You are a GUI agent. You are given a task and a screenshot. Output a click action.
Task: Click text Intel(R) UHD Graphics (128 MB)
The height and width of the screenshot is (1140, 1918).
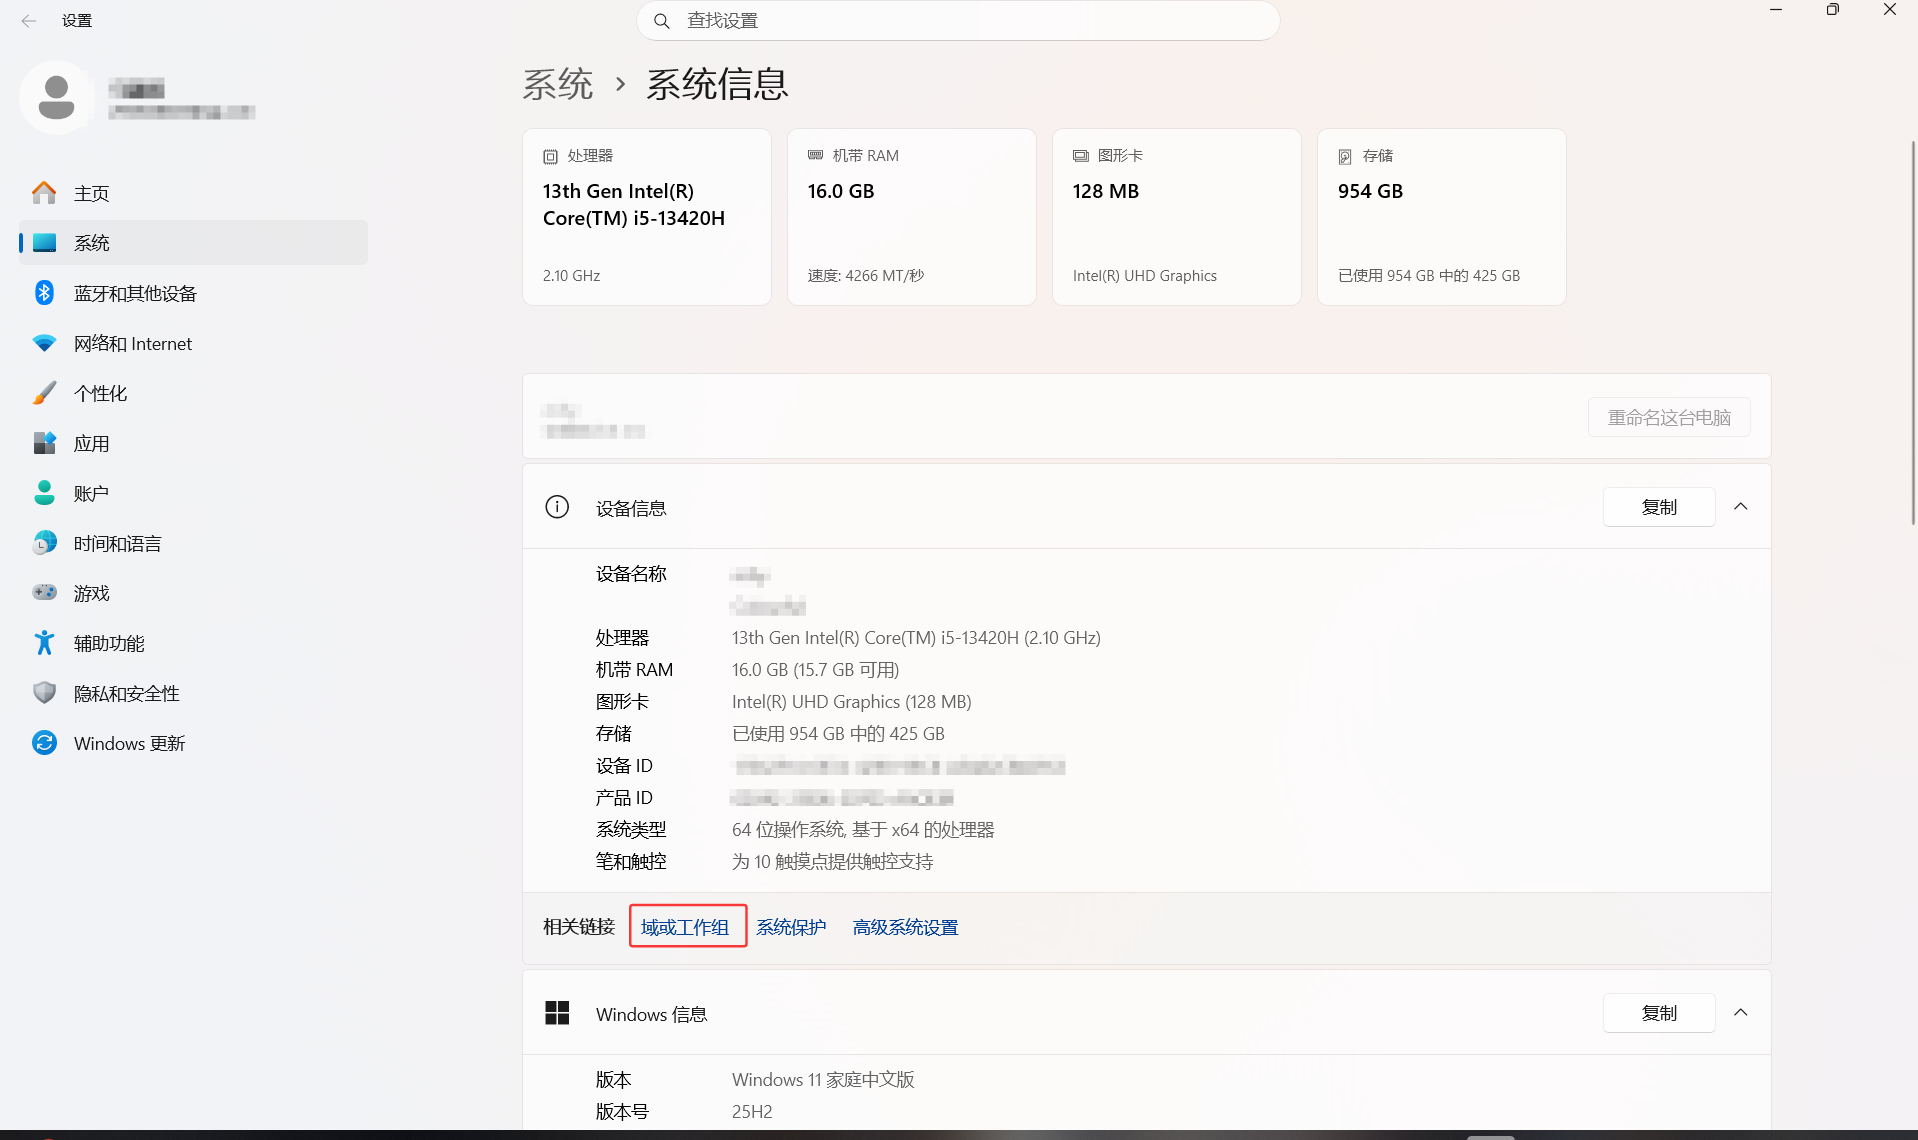tap(851, 701)
